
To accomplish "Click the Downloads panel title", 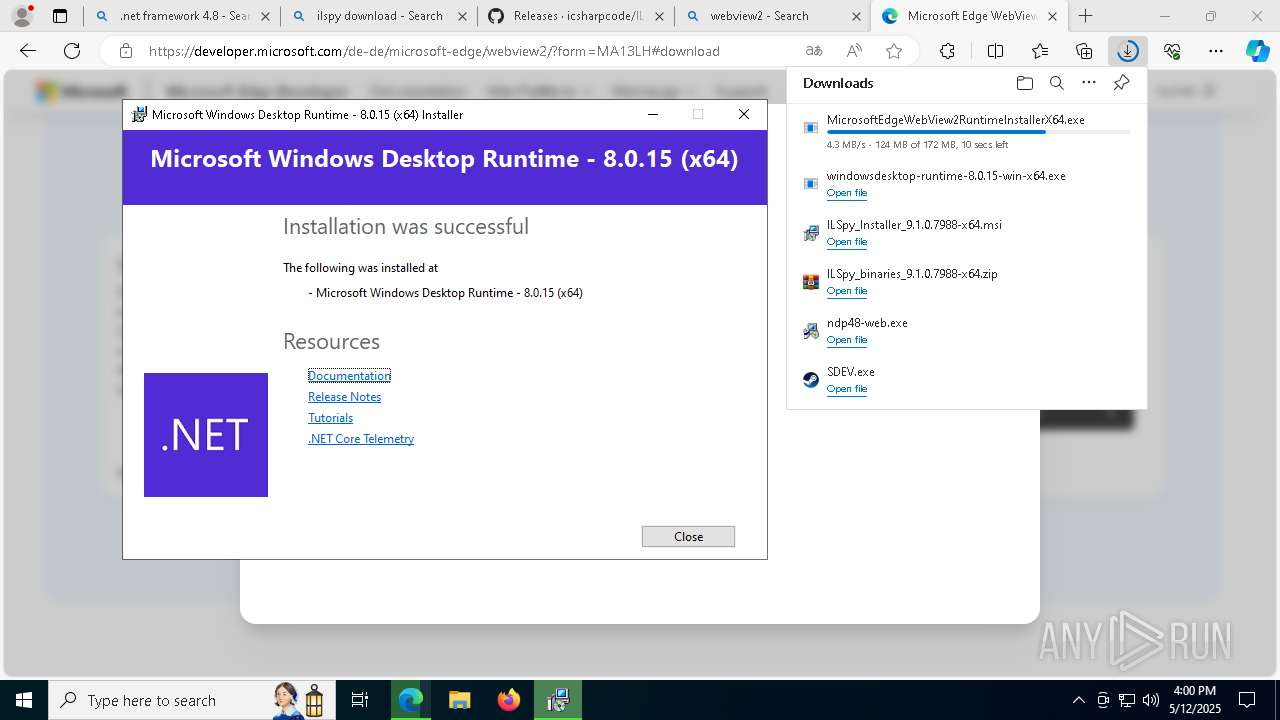I will (x=838, y=83).
